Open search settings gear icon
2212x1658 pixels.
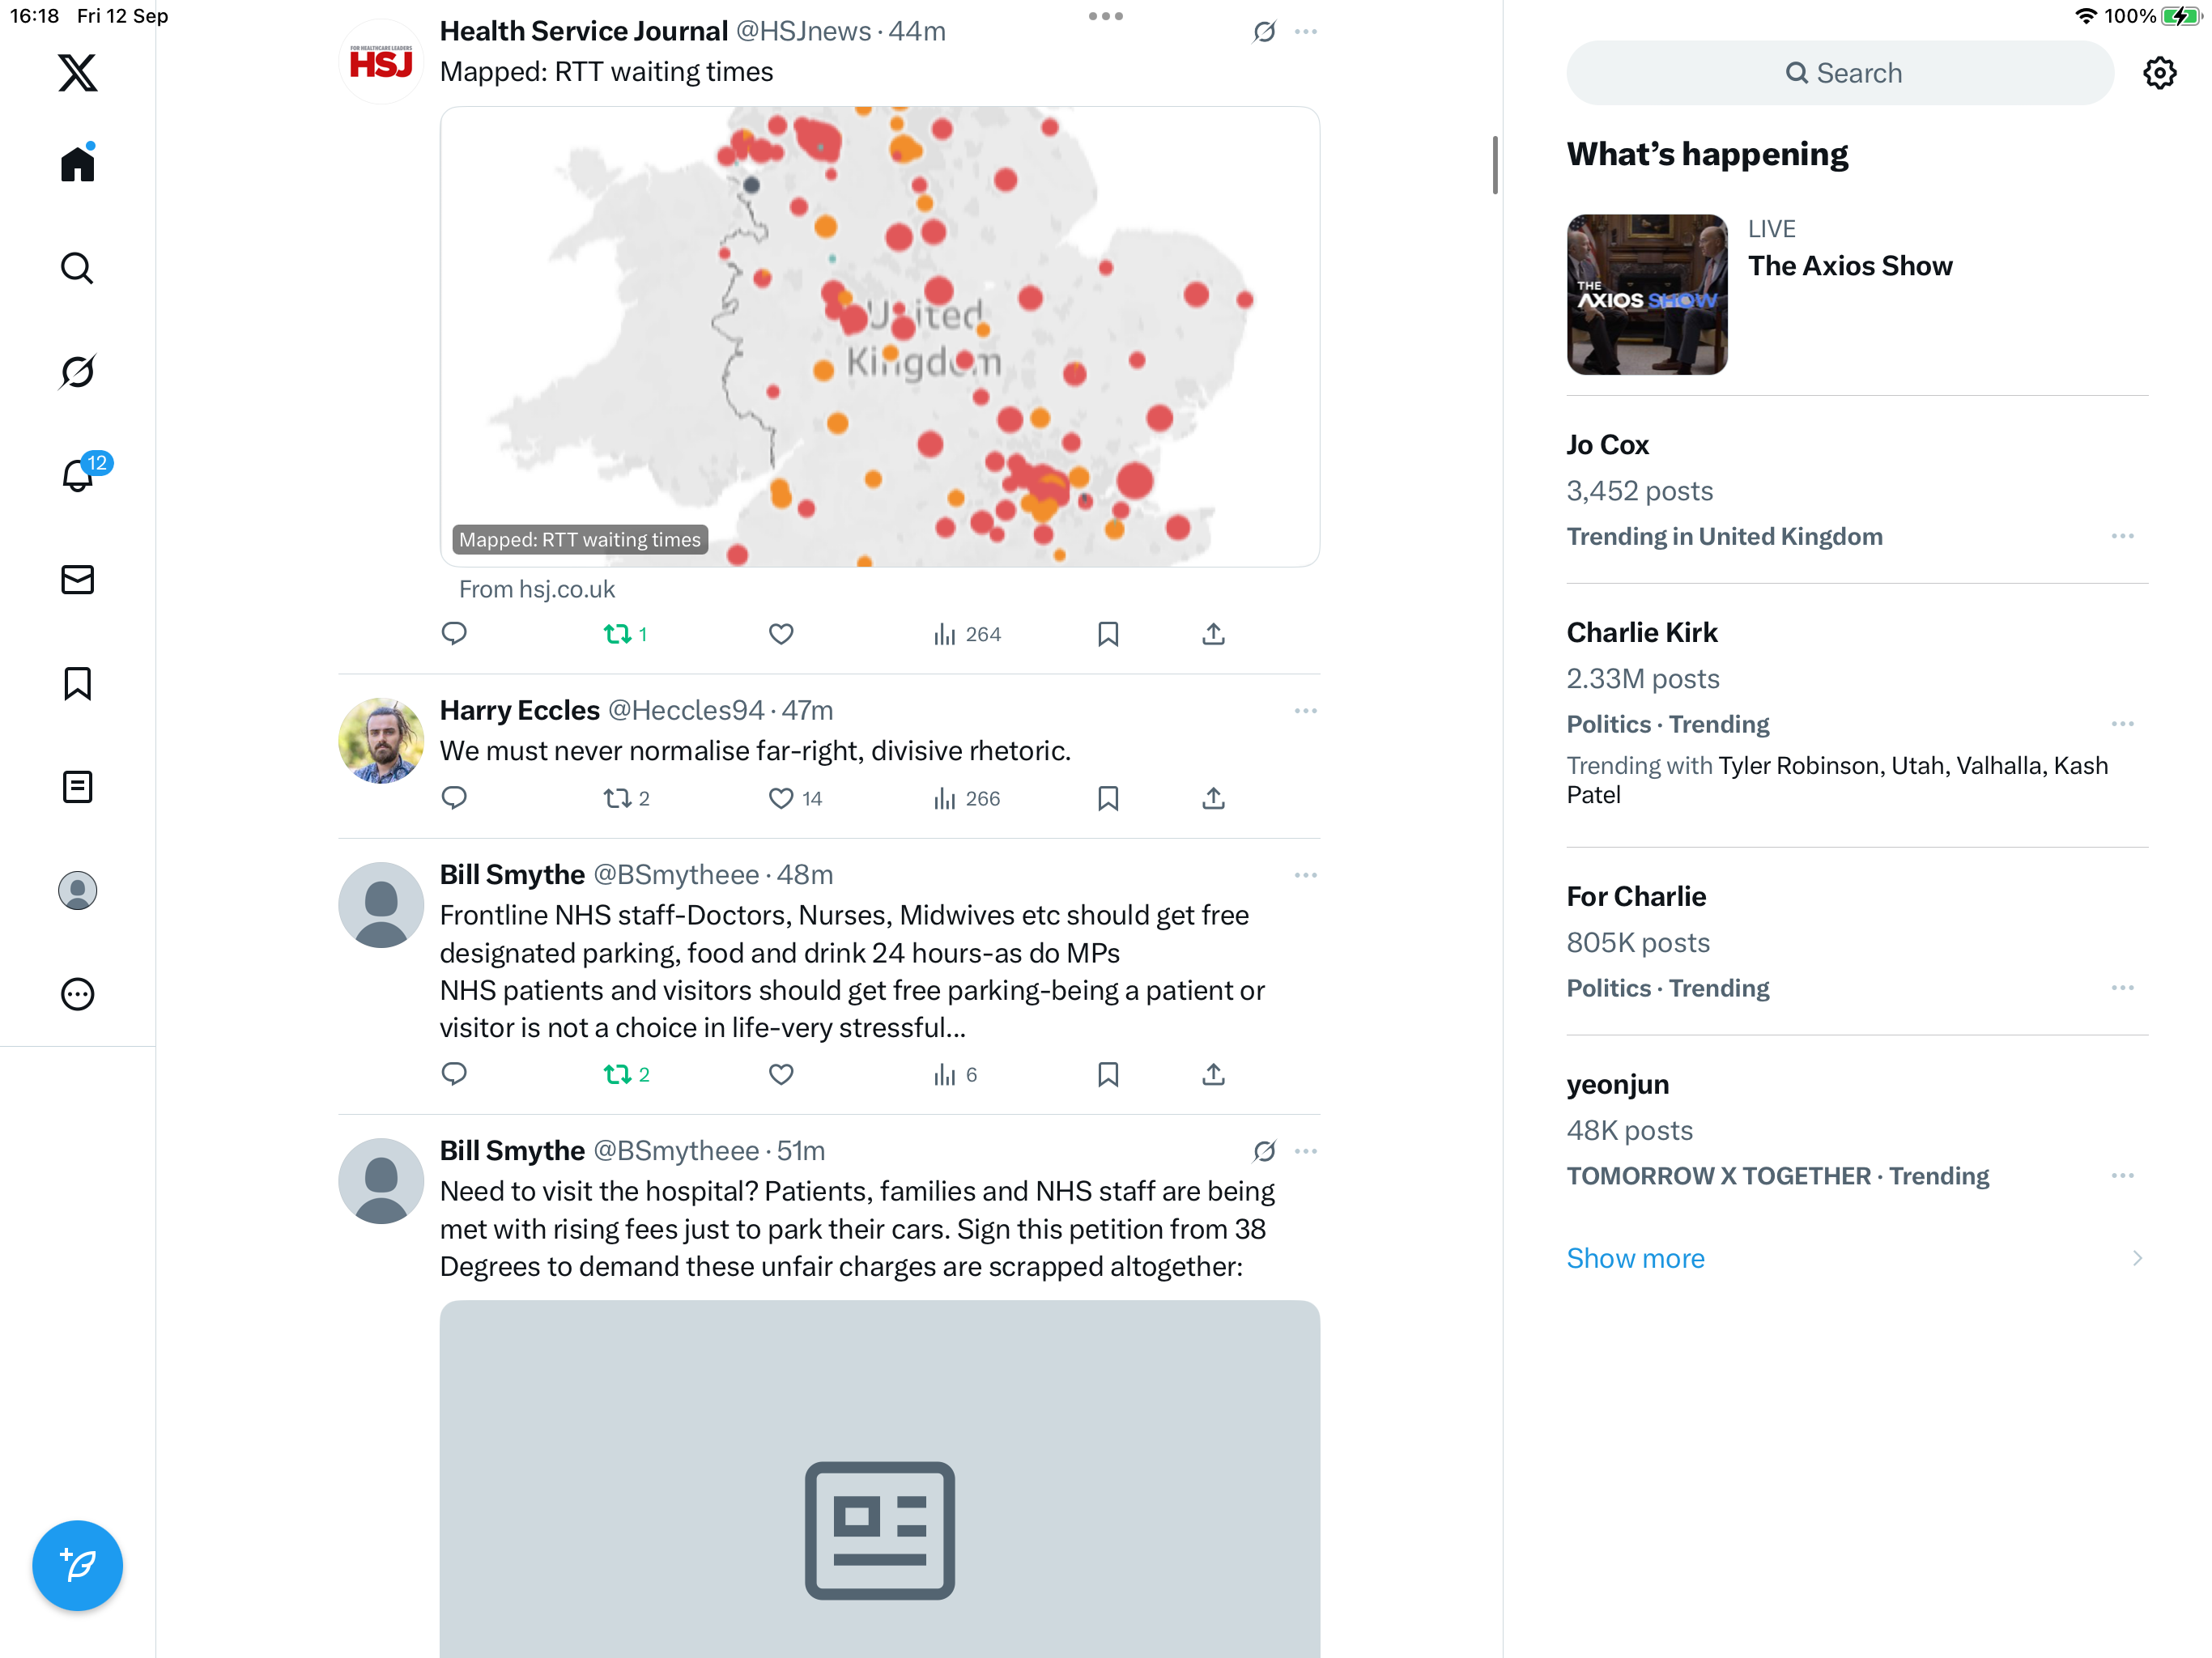pos(2159,73)
